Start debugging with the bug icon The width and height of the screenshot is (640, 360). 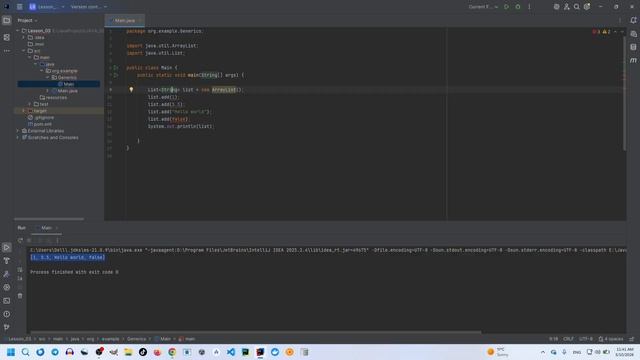tap(518, 7)
